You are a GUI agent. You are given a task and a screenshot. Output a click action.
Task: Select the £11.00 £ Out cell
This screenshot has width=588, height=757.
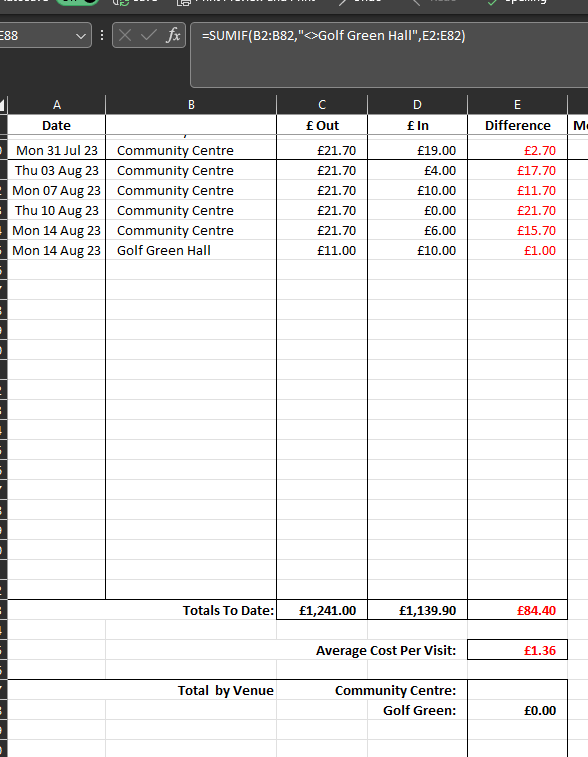322,251
